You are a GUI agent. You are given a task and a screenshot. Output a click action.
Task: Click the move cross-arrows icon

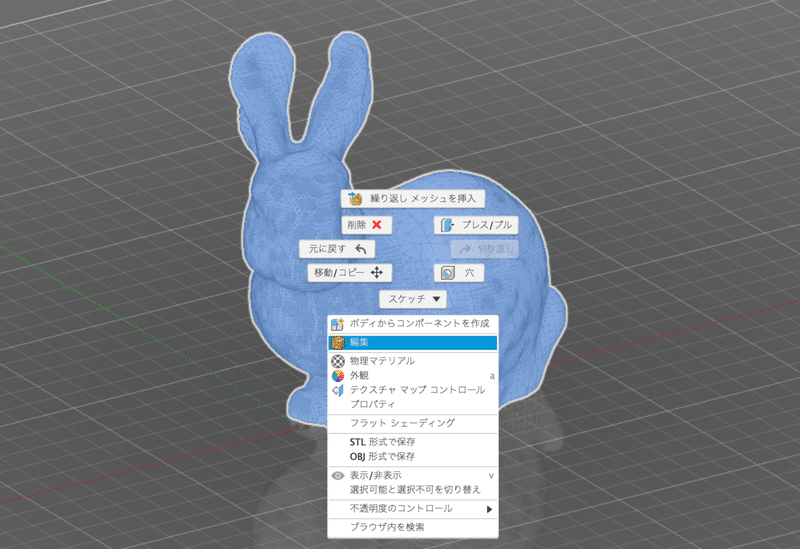[377, 273]
